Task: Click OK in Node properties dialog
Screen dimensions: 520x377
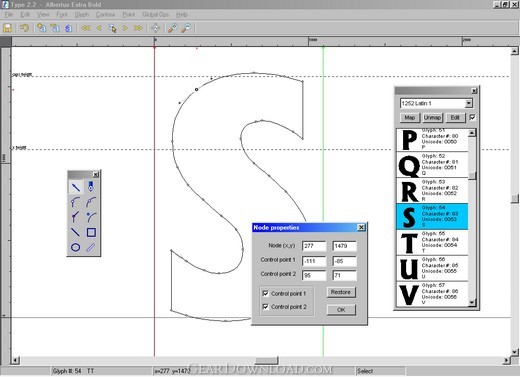Action: (x=341, y=310)
